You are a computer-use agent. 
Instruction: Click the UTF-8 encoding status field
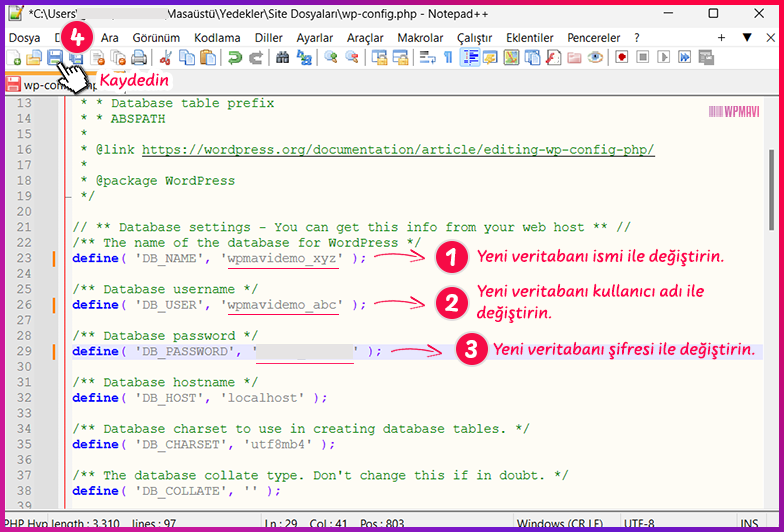point(639,524)
